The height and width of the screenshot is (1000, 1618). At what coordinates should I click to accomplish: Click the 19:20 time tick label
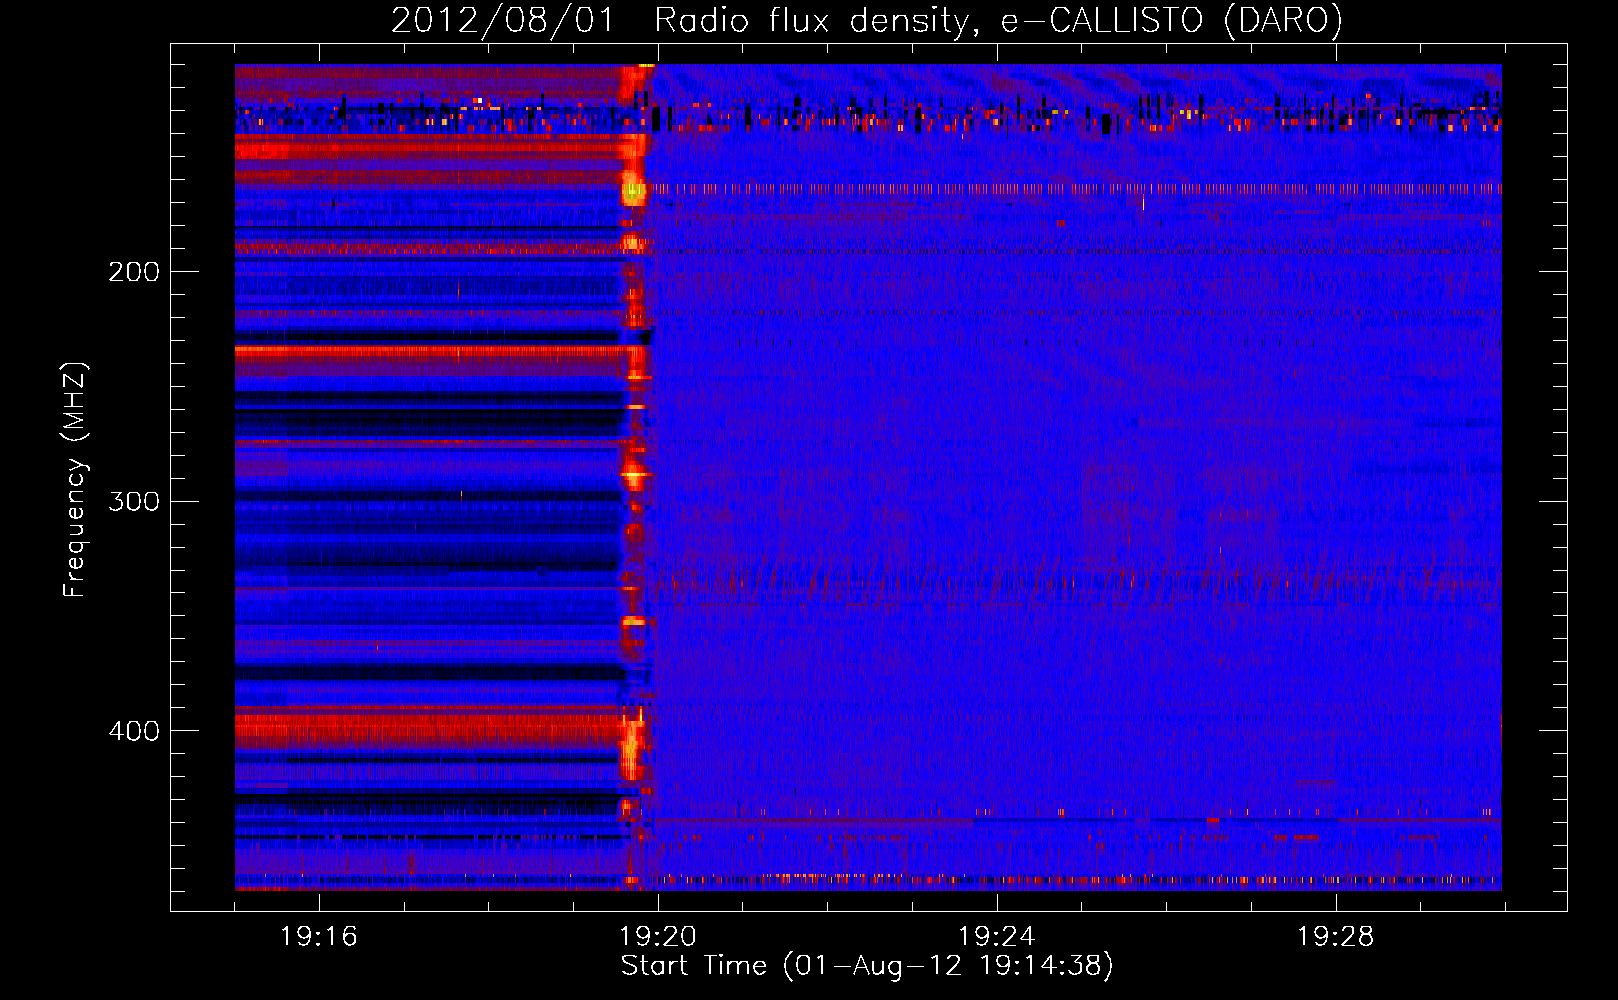(x=657, y=937)
